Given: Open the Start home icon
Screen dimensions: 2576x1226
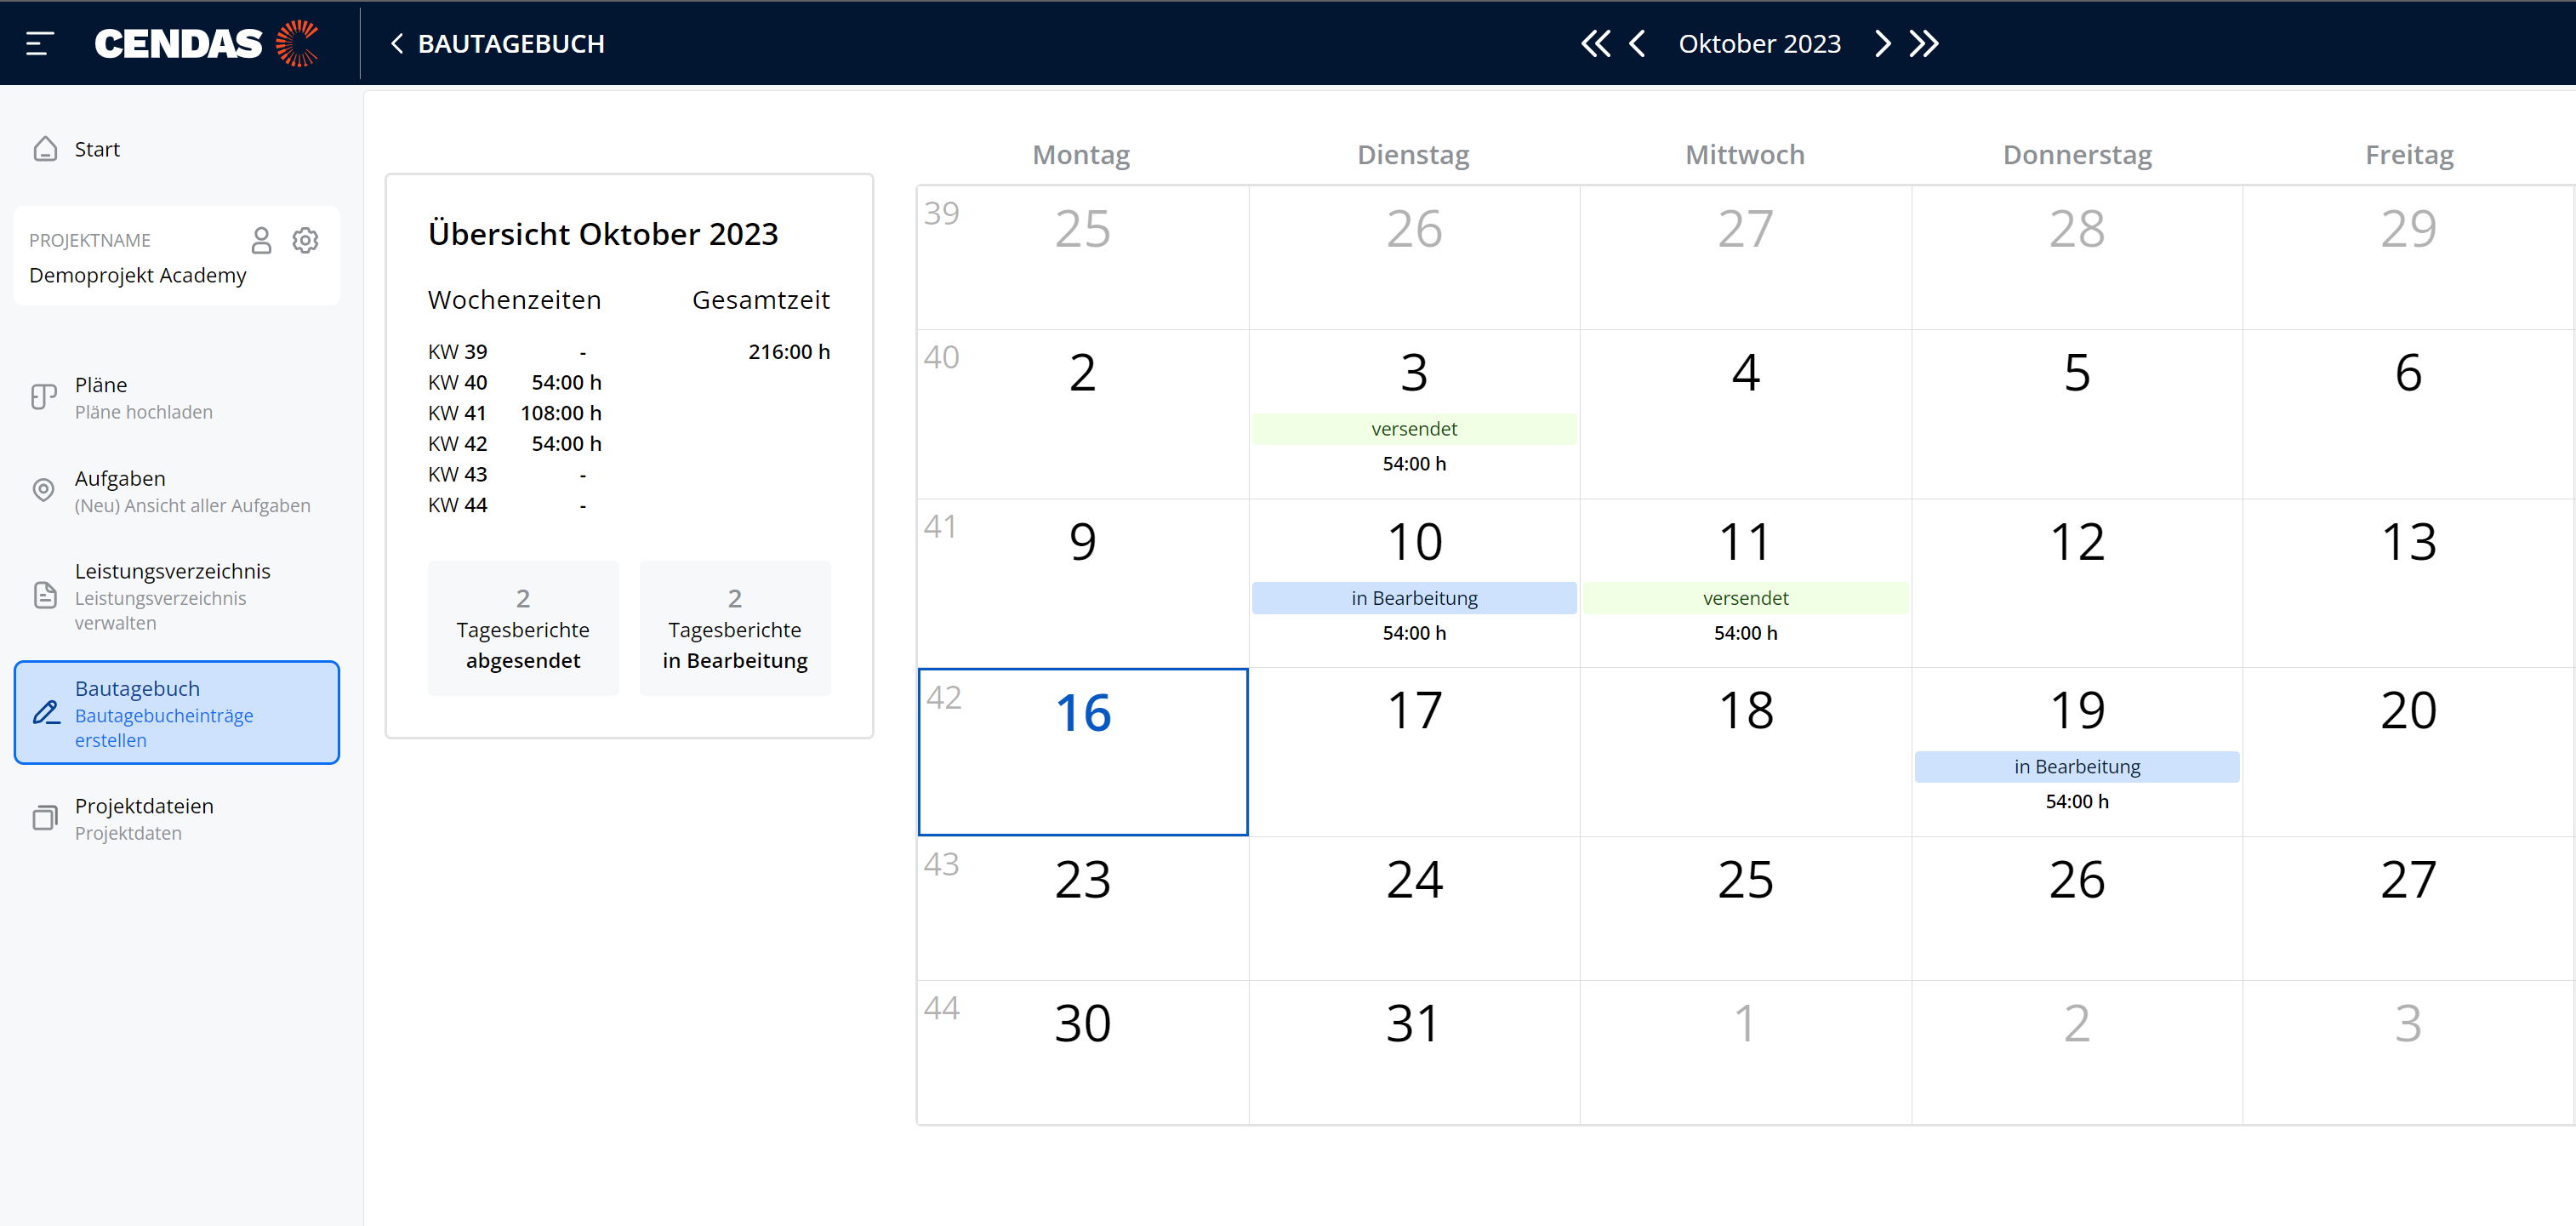Looking at the screenshot, I should (45, 149).
